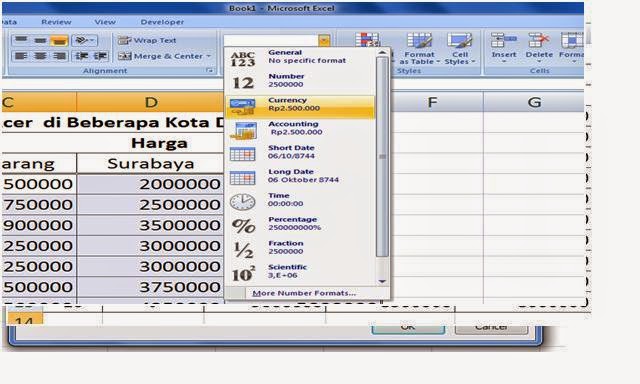
Task: Open the View ribbon tab
Action: (x=105, y=22)
